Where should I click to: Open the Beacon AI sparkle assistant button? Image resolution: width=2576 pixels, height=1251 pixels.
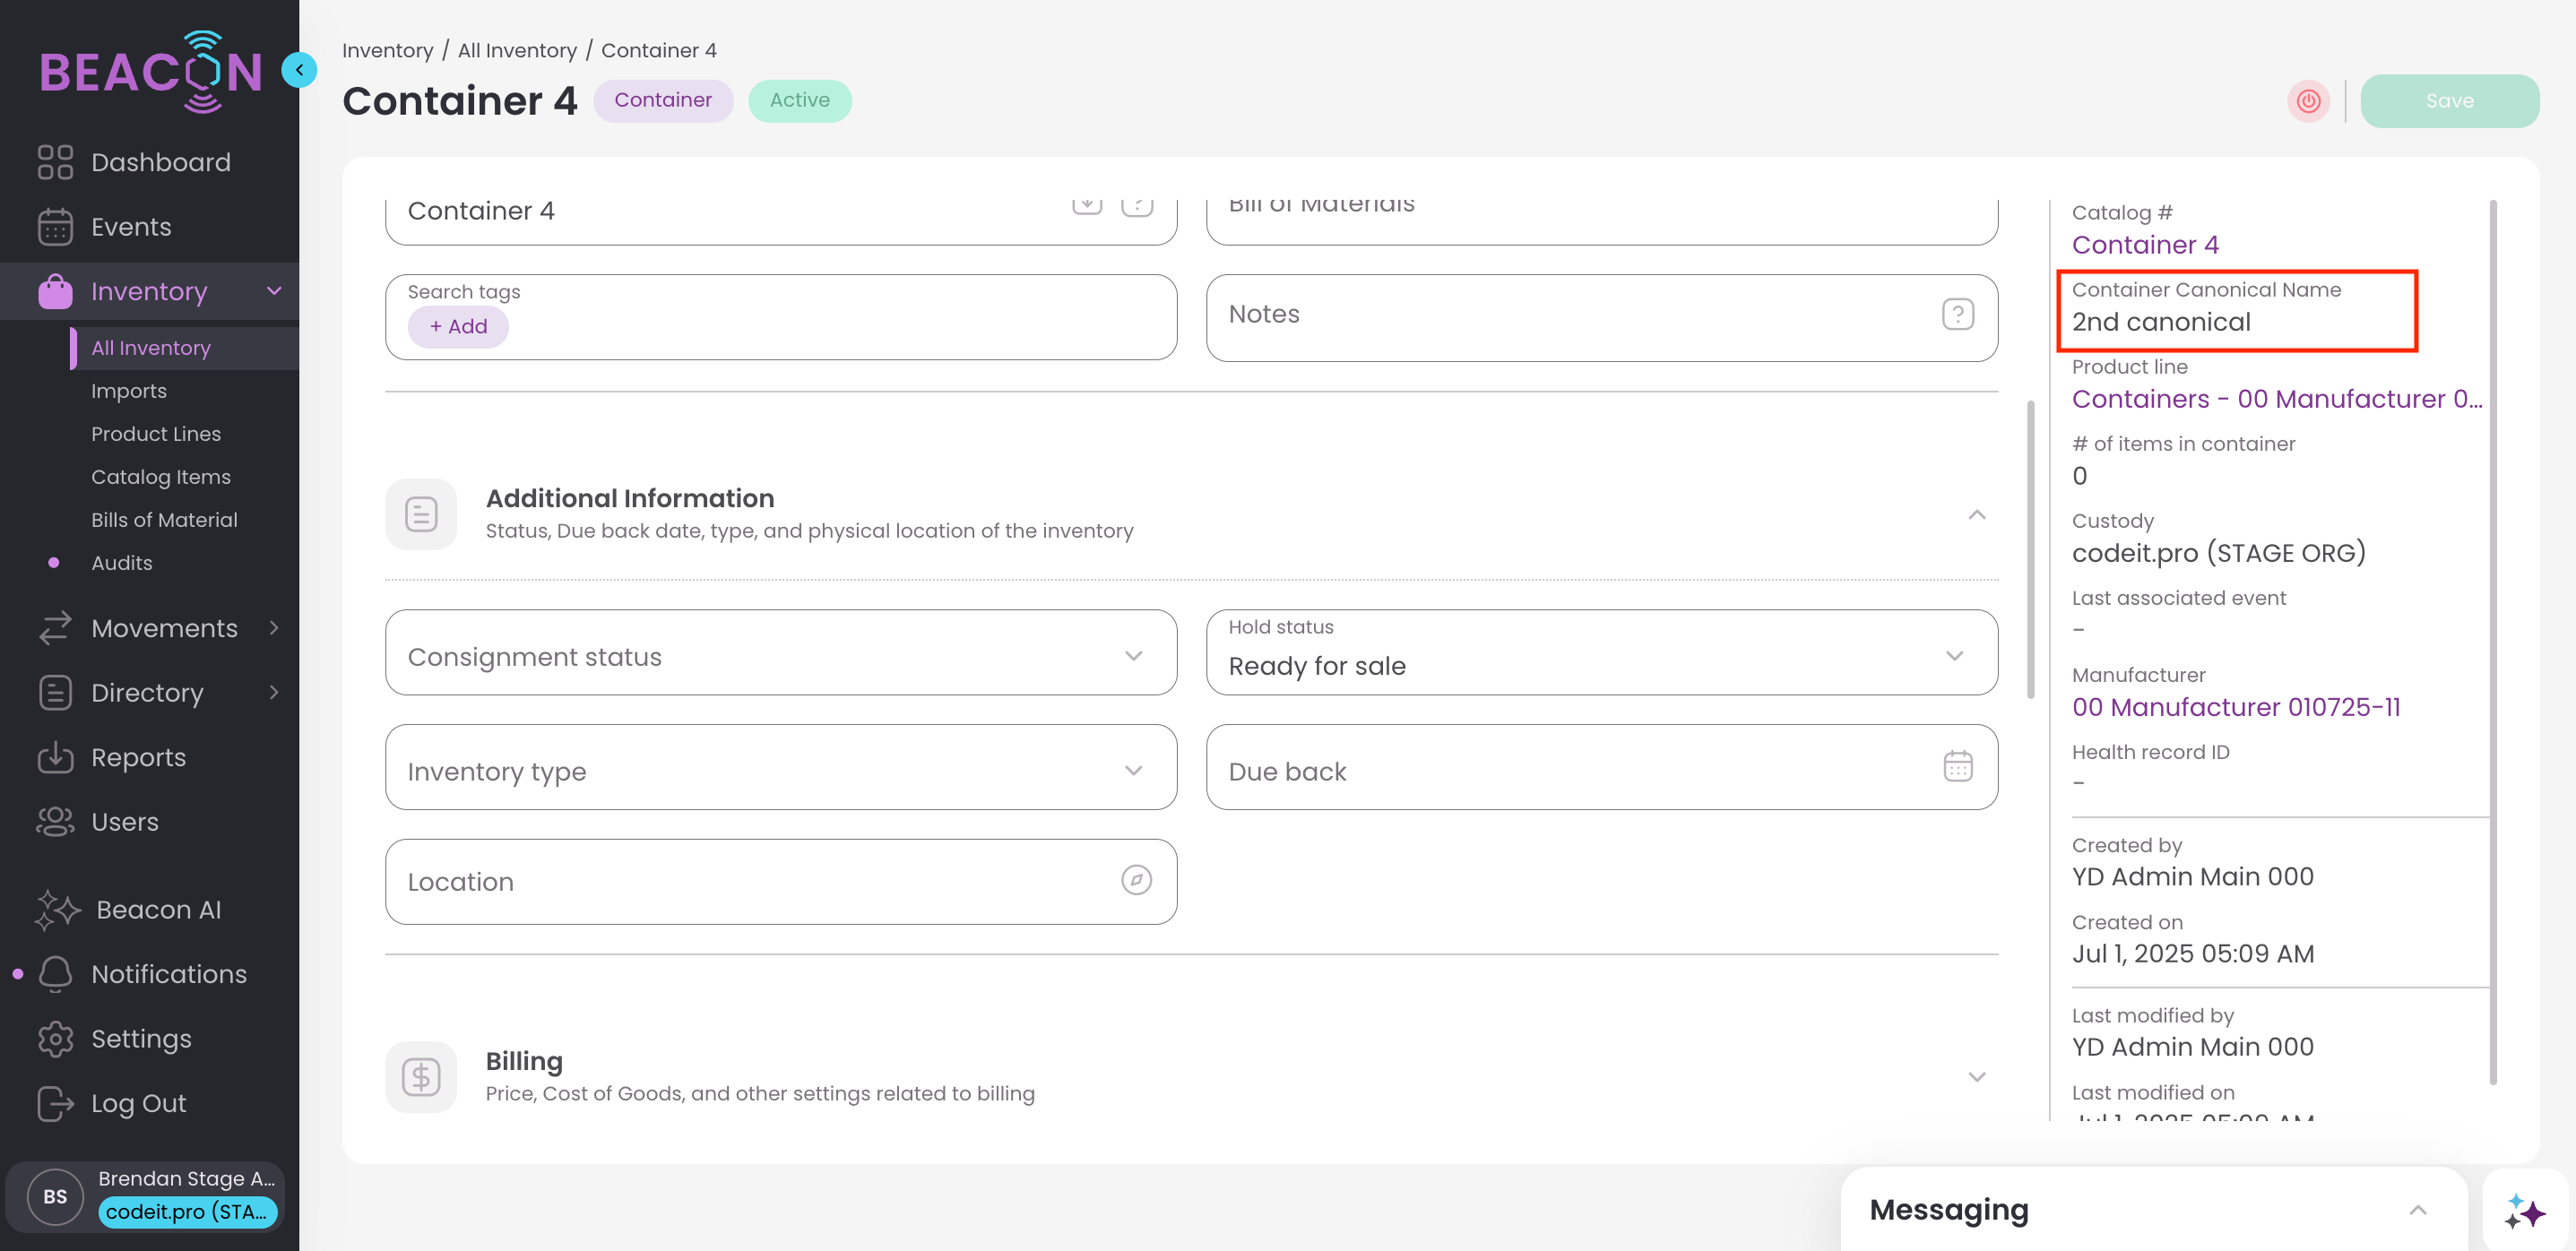[2524, 1212]
